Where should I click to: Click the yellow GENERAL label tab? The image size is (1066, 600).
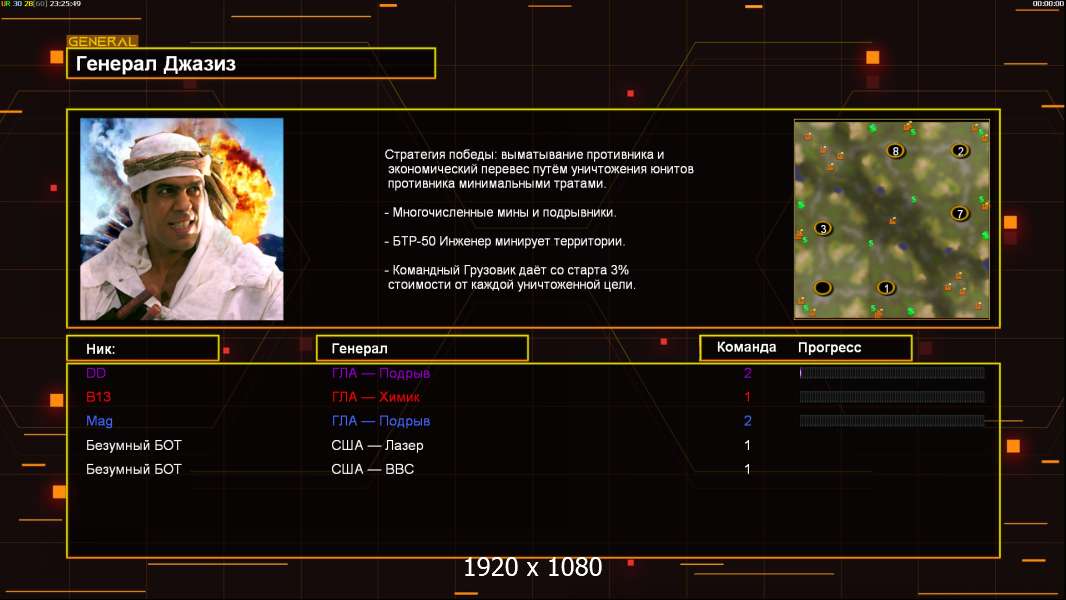pos(102,41)
